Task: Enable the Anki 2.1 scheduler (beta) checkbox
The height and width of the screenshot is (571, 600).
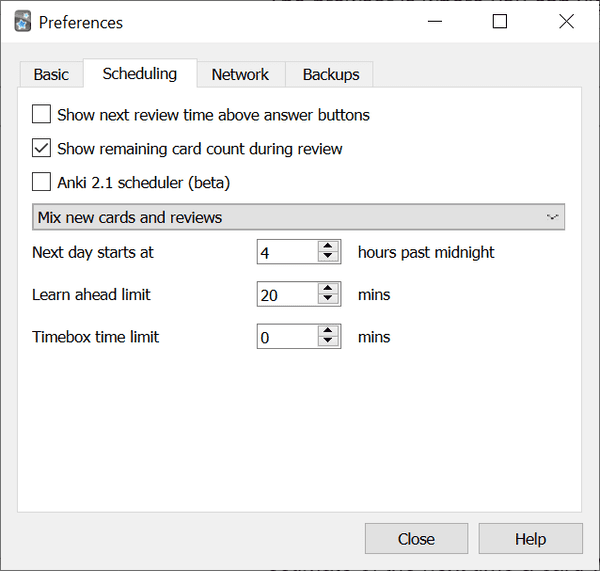Action: coord(42,183)
